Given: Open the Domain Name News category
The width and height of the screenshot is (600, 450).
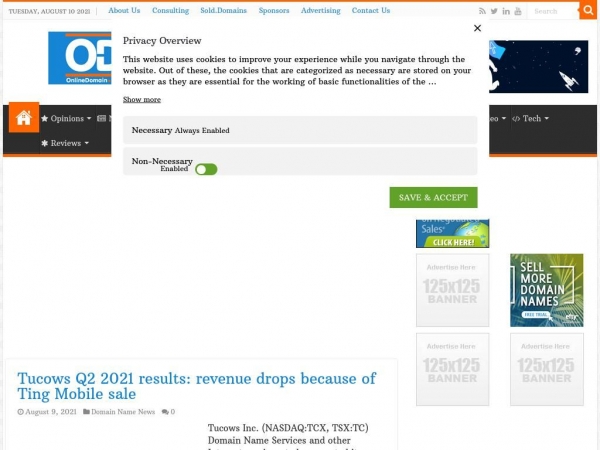Looking at the screenshot, I should pyautogui.click(x=123, y=412).
